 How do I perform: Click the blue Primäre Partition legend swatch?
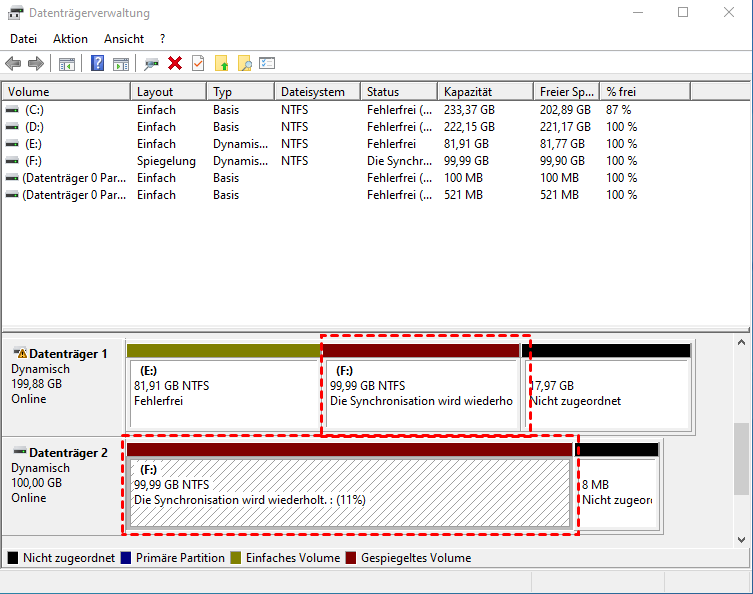[x=126, y=558]
